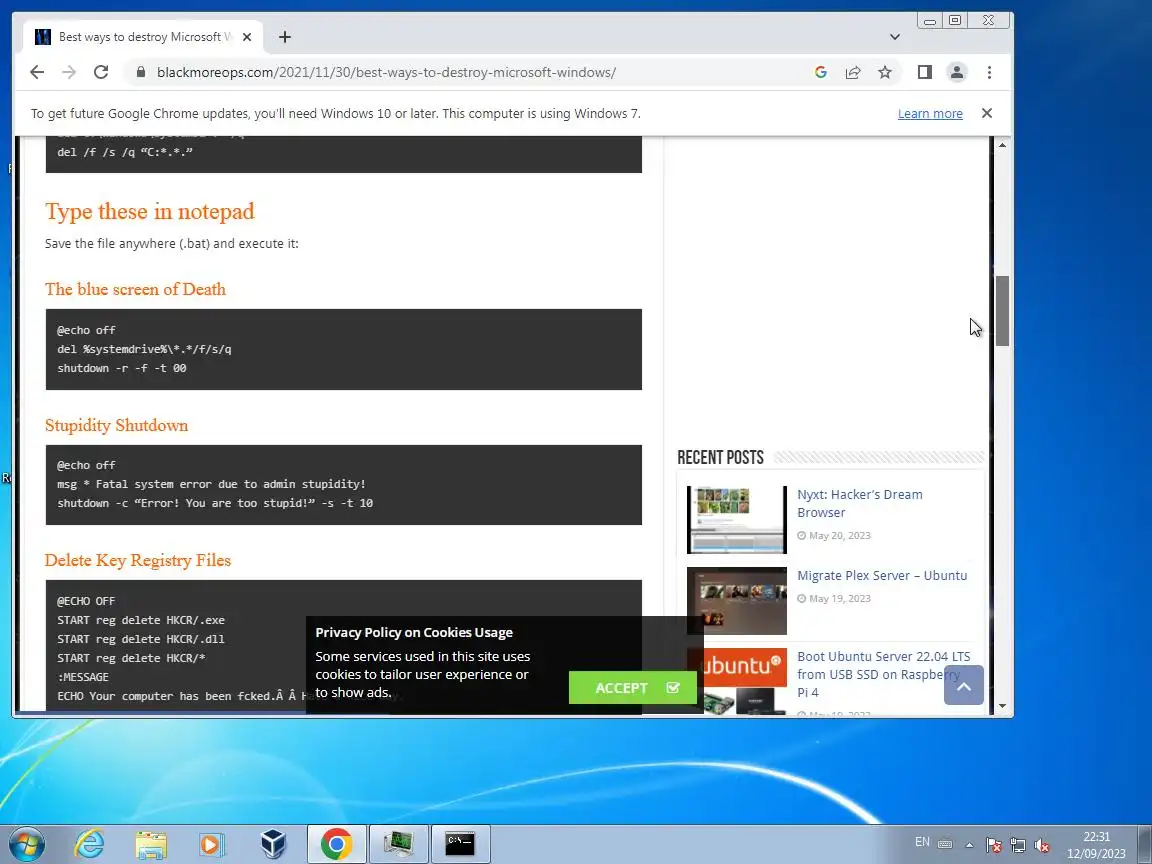Click The blue screen of Death heading
The image size is (1152, 864).
(x=135, y=289)
